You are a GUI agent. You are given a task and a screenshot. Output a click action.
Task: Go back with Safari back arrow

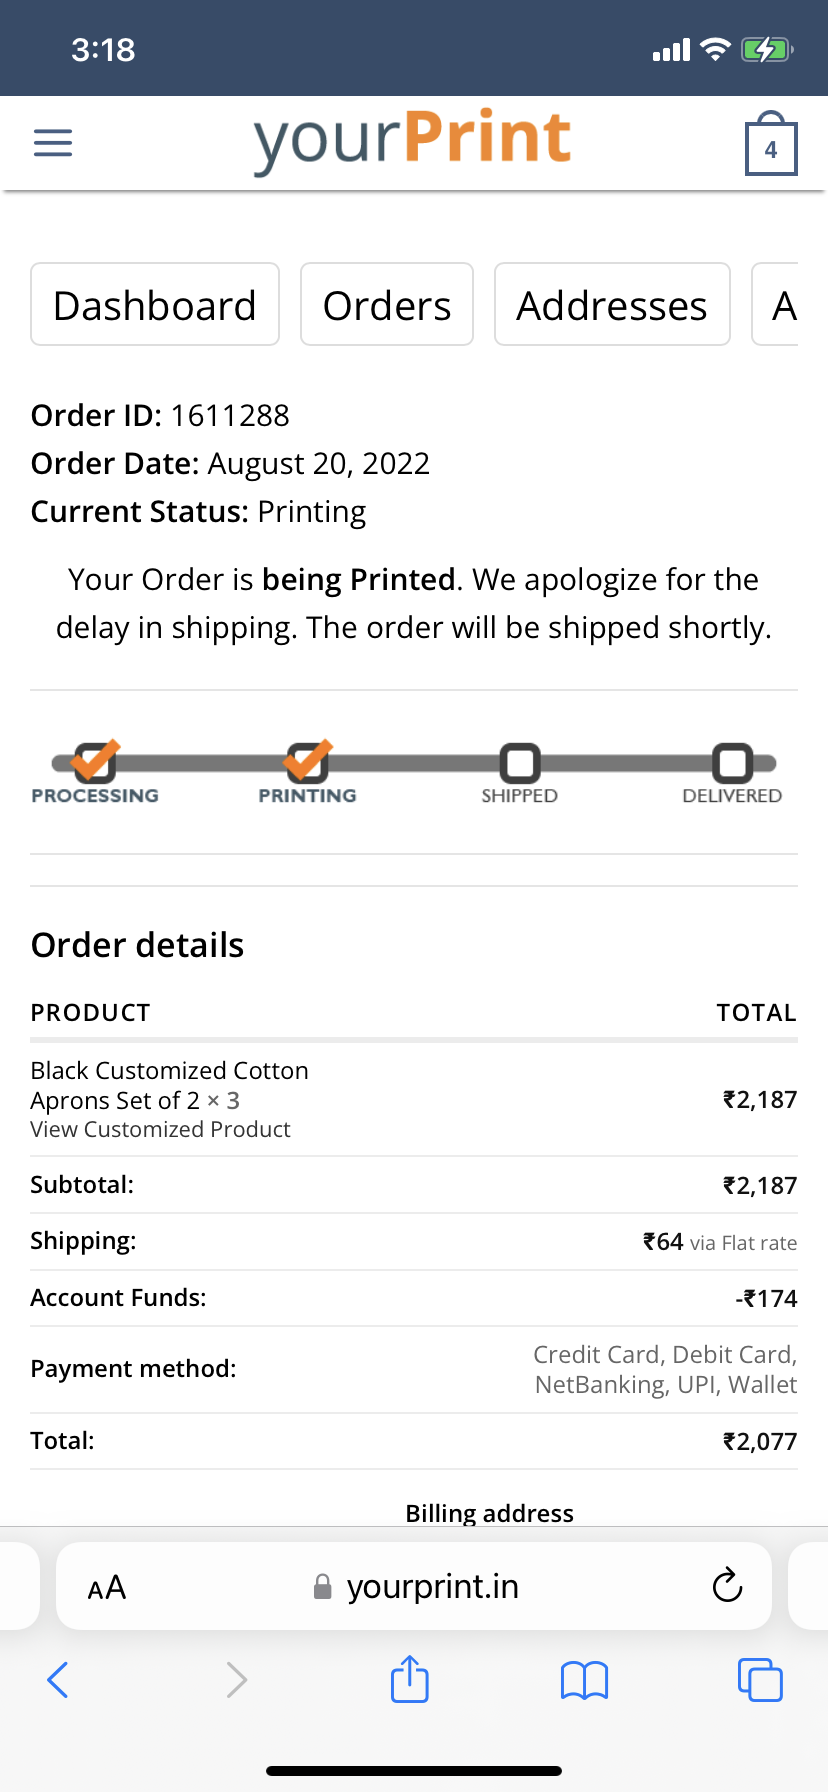click(58, 1680)
